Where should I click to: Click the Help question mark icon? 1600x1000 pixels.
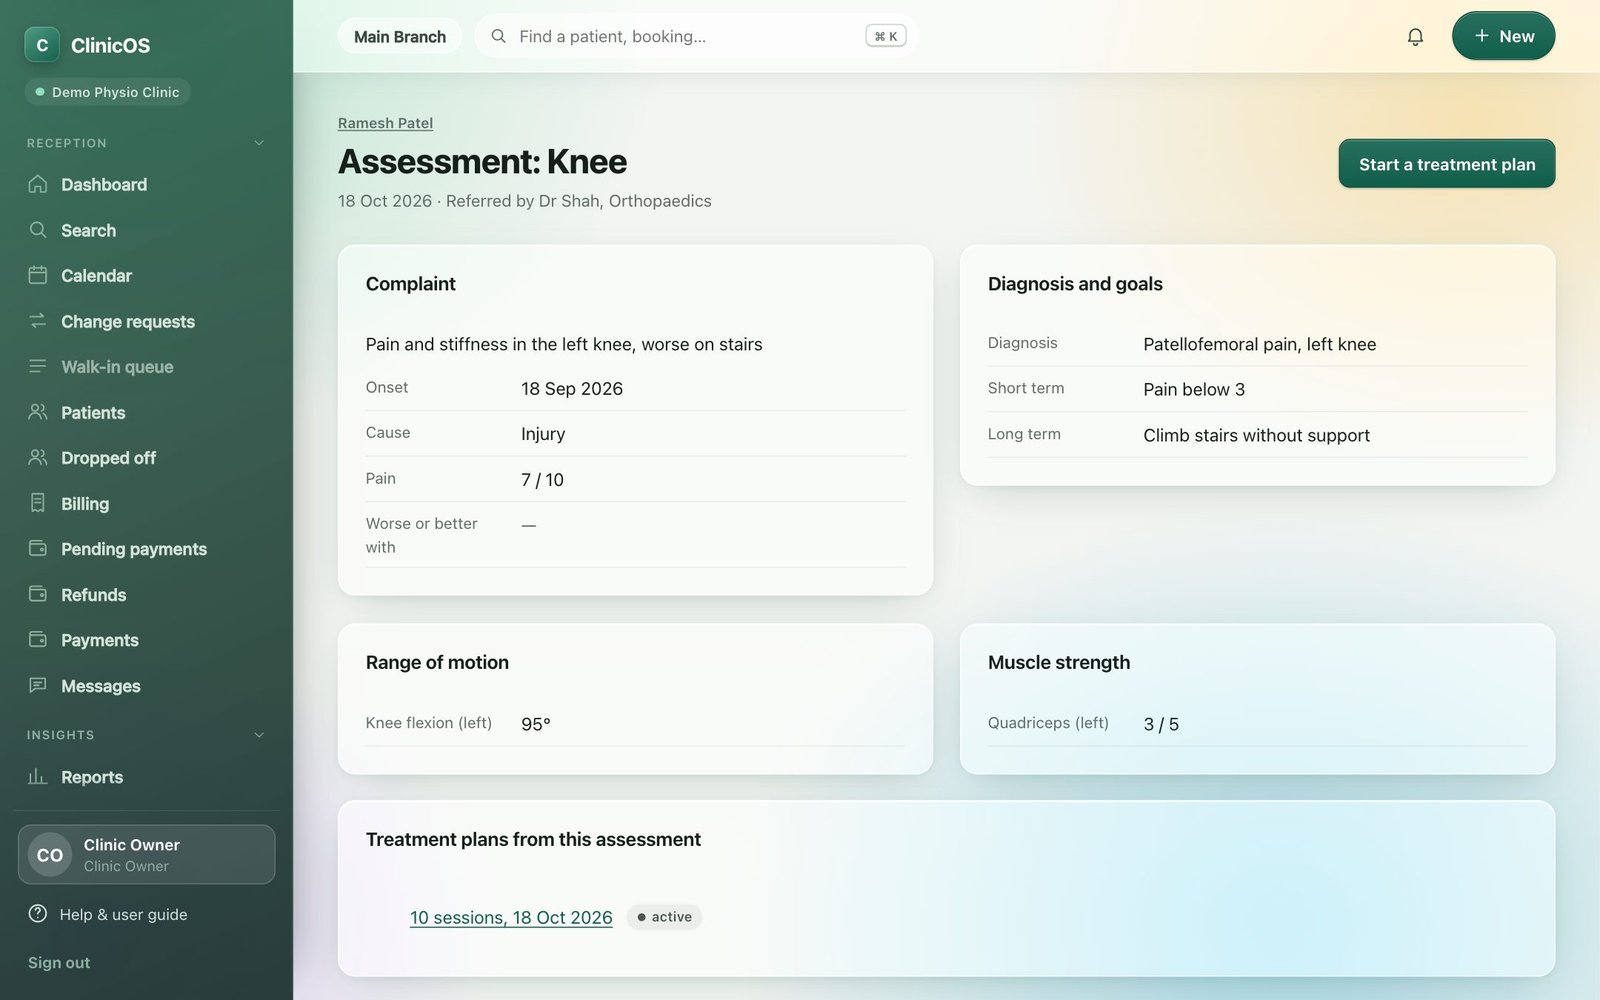(x=38, y=913)
